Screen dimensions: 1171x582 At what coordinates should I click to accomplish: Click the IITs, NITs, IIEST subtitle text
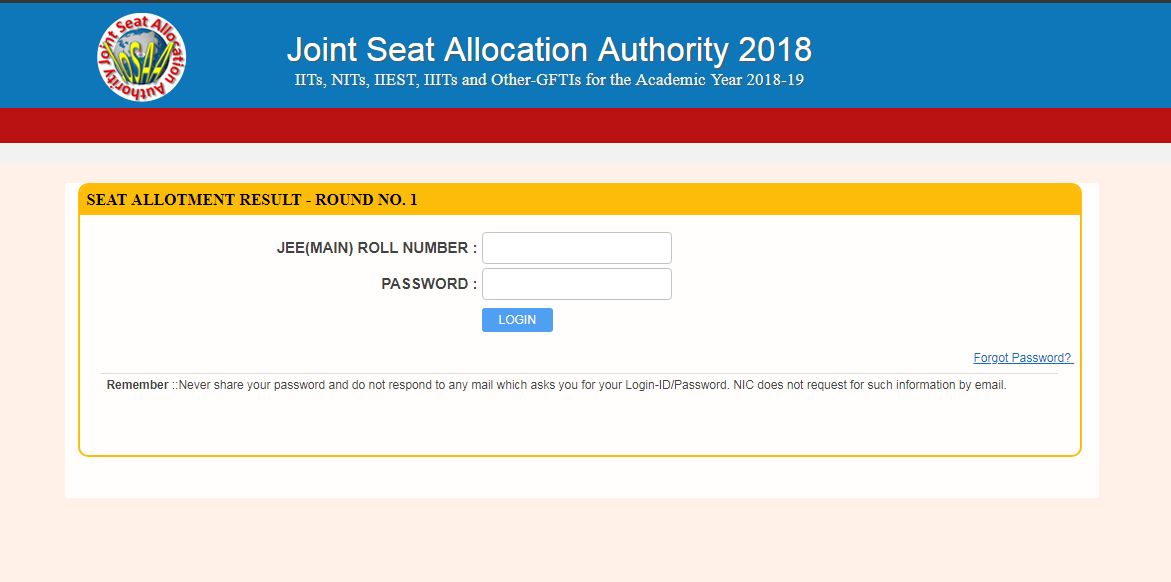click(x=549, y=77)
